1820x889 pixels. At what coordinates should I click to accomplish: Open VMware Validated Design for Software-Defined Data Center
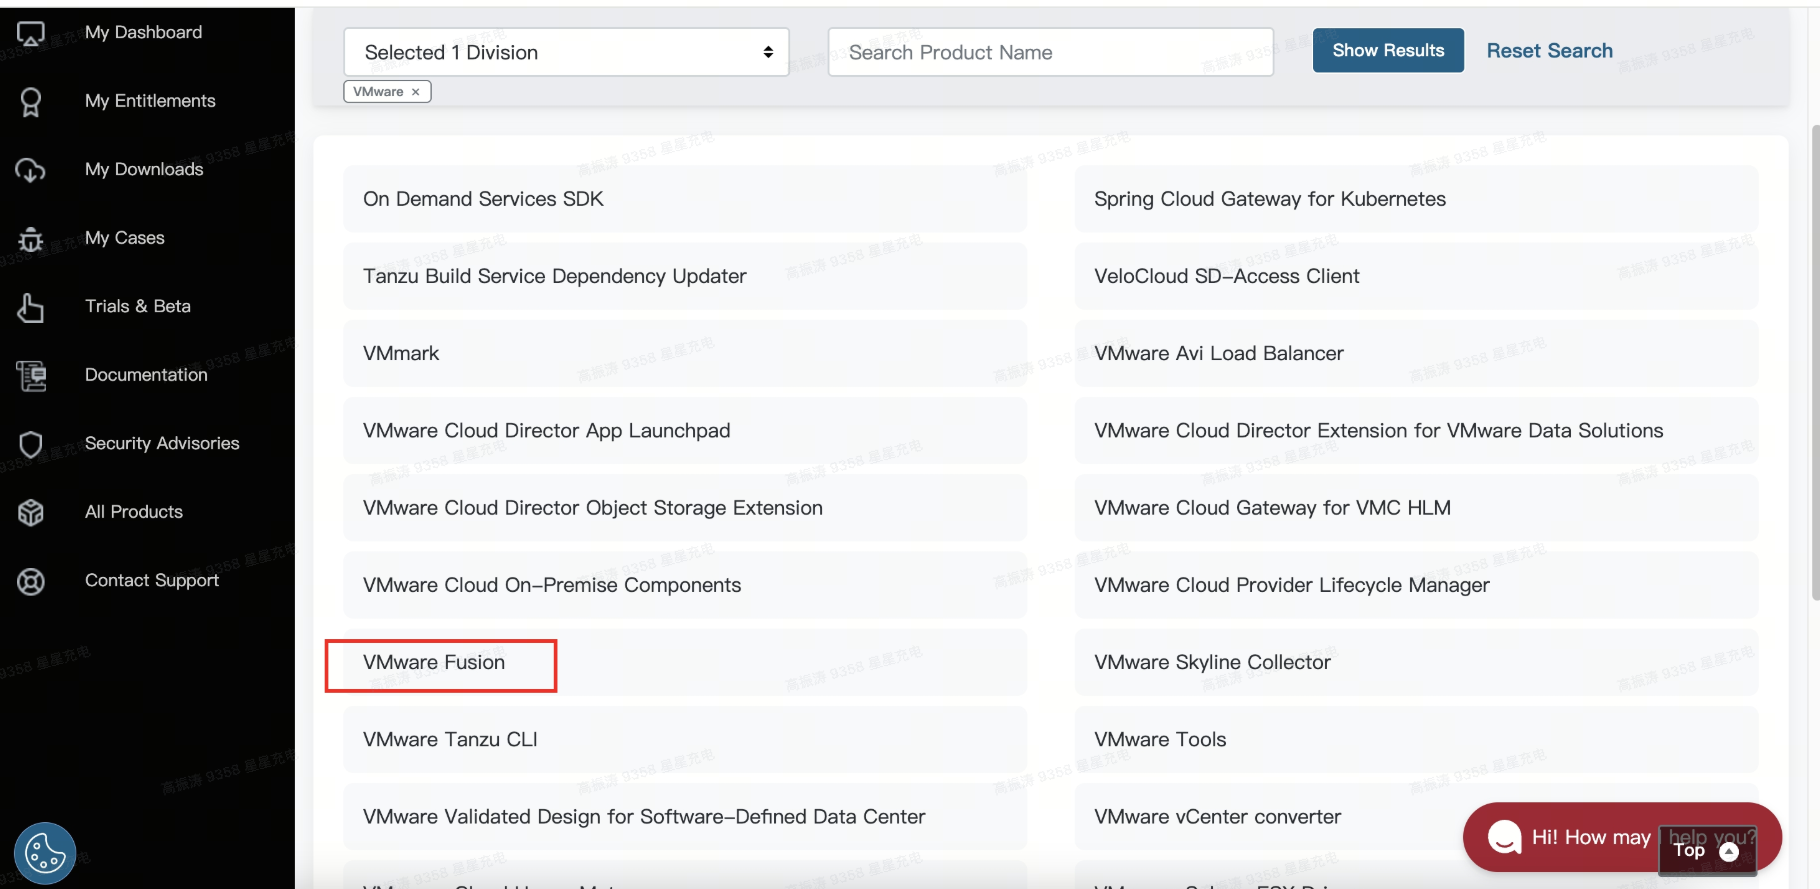click(685, 817)
